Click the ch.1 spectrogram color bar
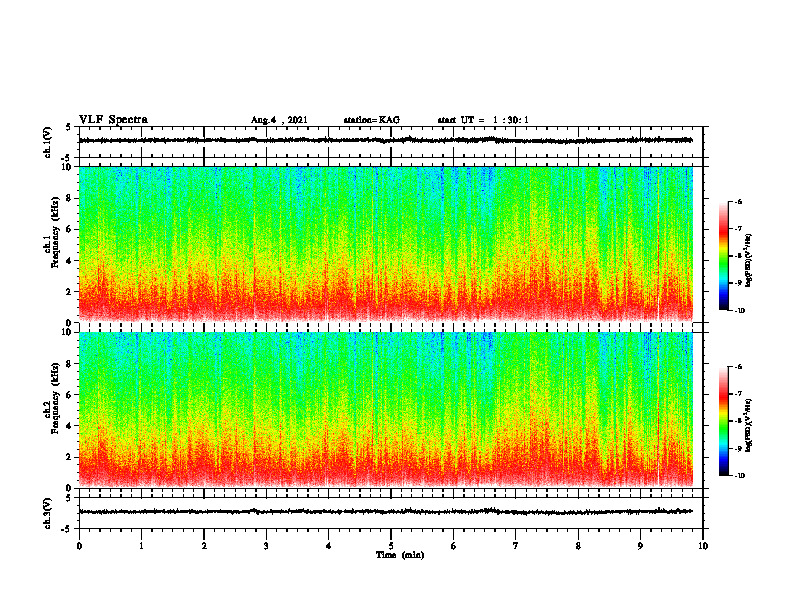This screenshot has width=792, height=612. tap(723, 256)
